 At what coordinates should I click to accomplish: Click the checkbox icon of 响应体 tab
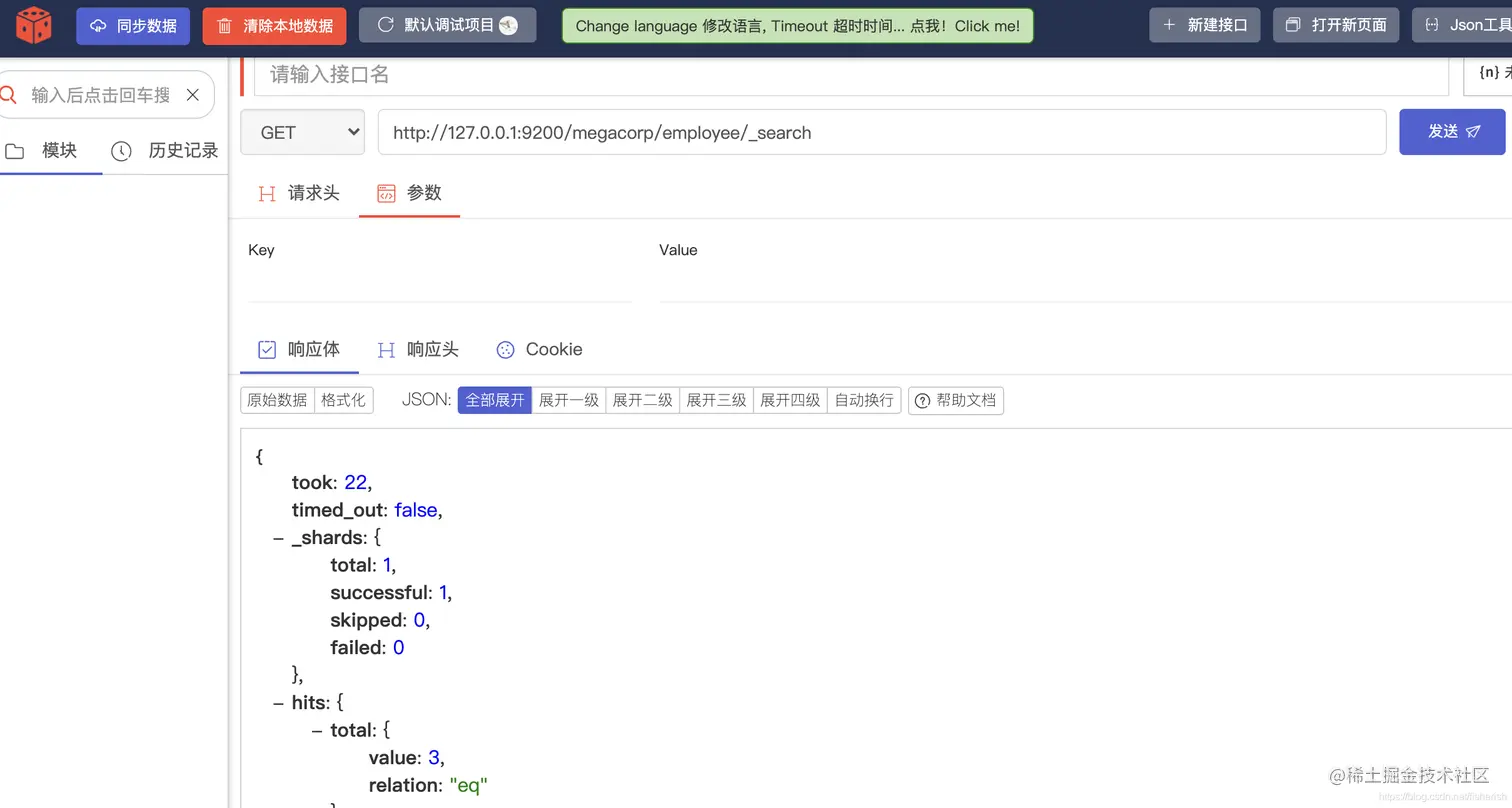click(x=267, y=350)
